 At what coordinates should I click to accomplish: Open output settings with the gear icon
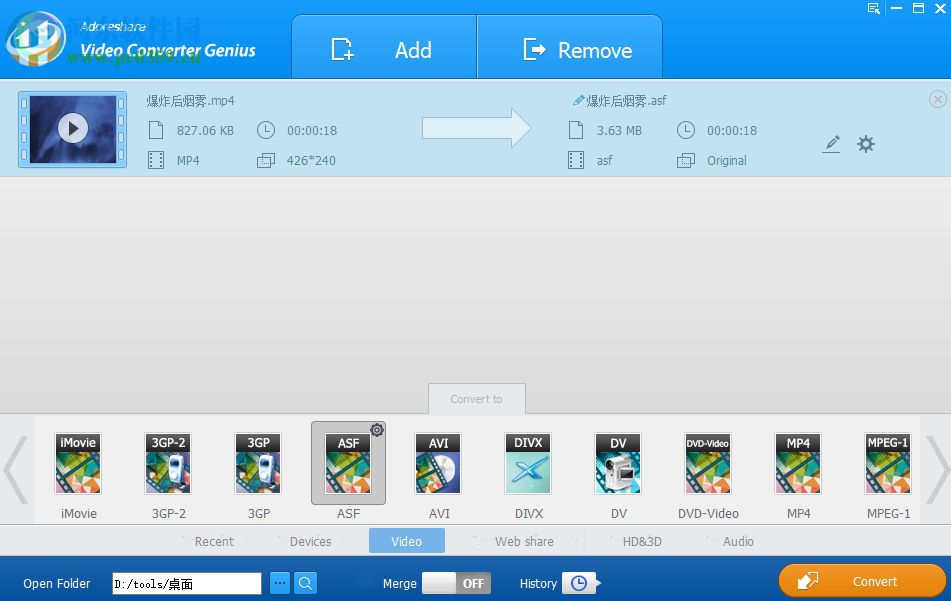pyautogui.click(x=865, y=144)
